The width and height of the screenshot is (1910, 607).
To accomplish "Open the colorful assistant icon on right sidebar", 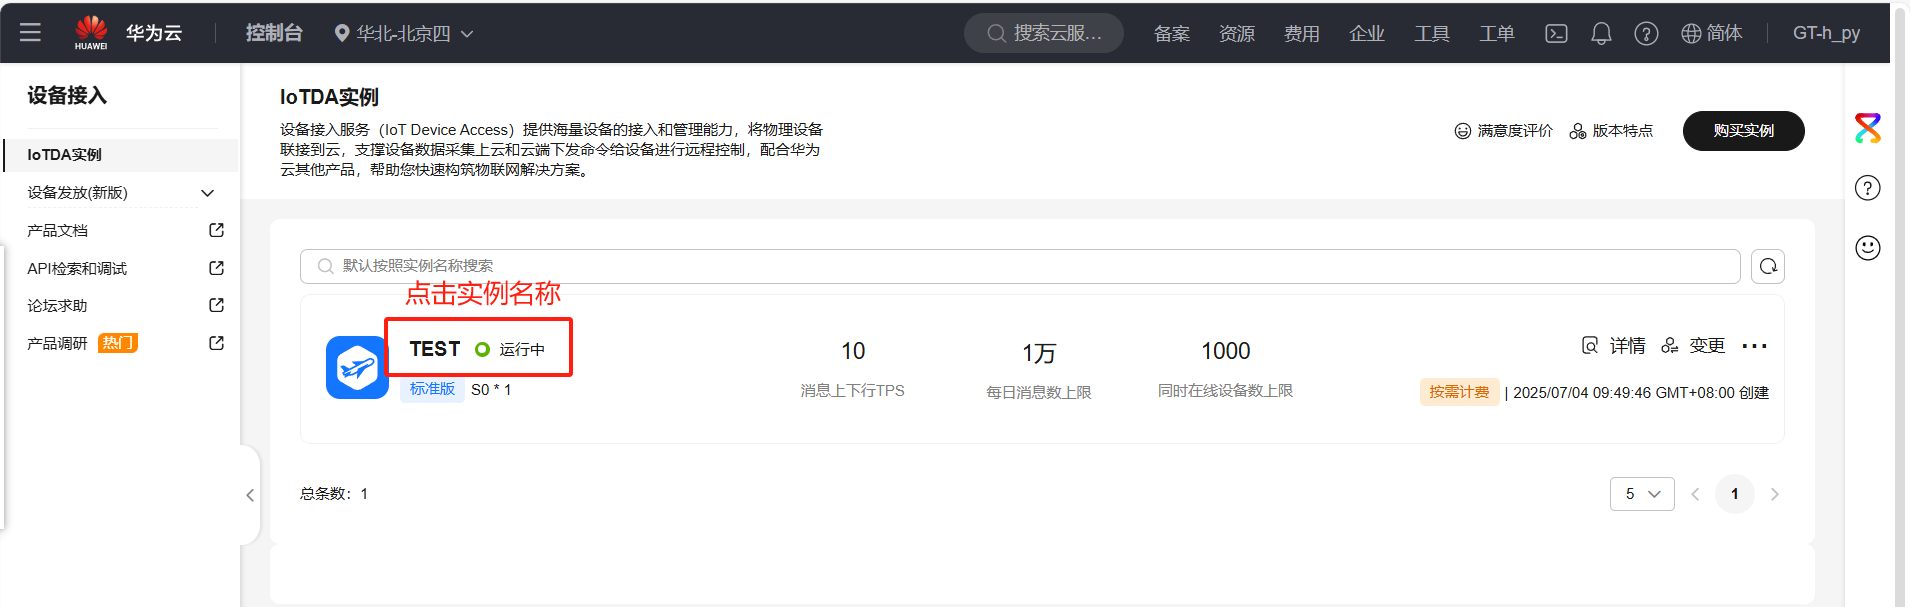I will (1867, 128).
